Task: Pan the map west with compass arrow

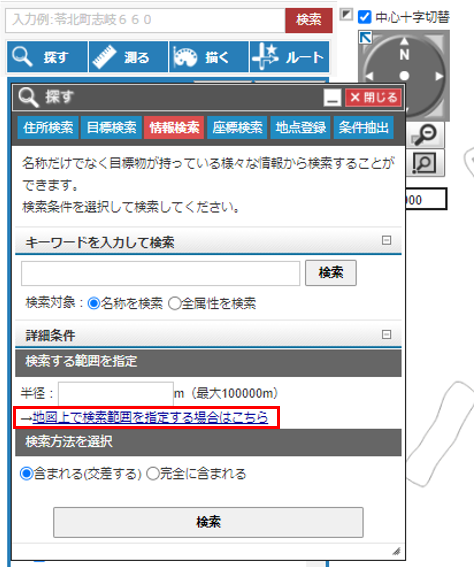Action: [x=369, y=76]
